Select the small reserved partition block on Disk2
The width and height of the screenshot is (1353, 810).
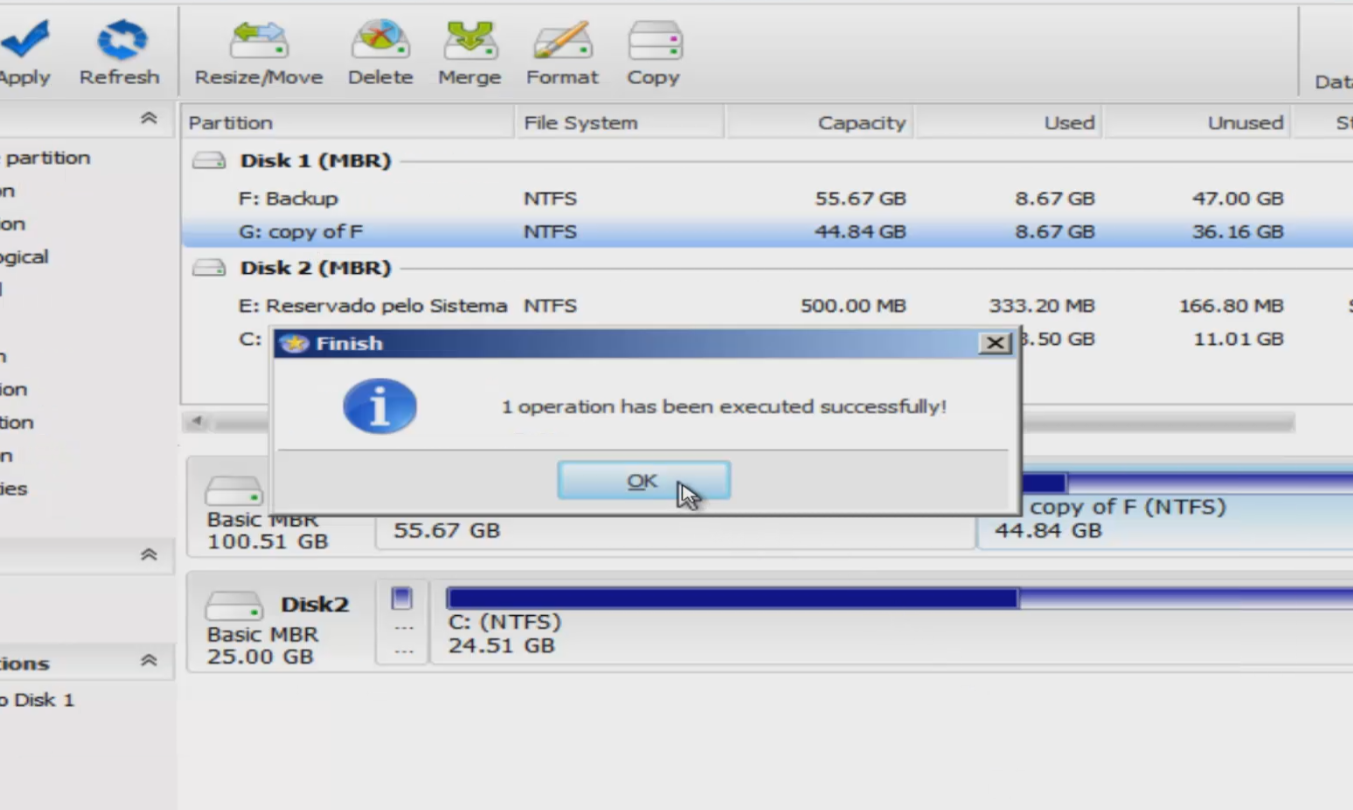pyautogui.click(x=402, y=621)
